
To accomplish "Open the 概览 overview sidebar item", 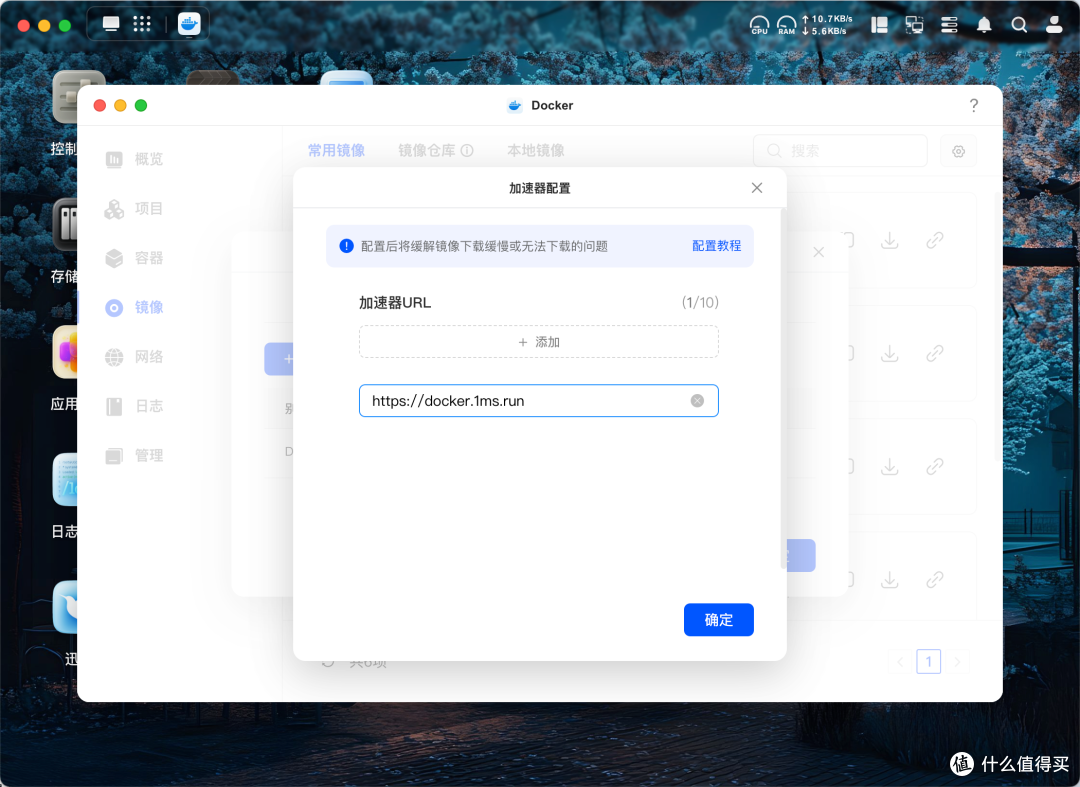I will pyautogui.click(x=135, y=159).
